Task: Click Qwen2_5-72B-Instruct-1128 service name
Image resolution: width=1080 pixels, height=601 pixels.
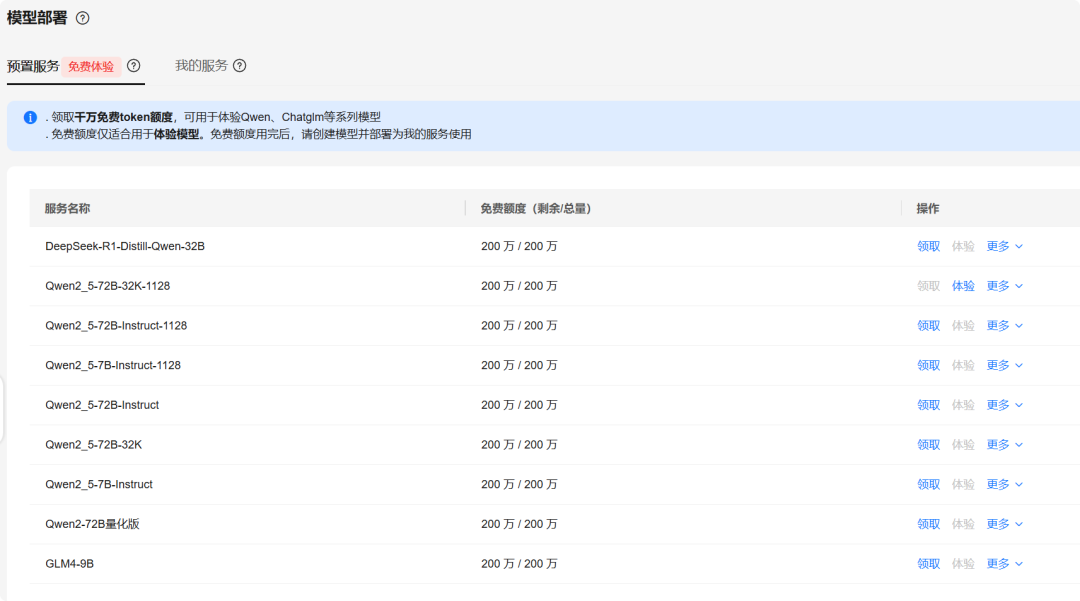Action: 116,326
